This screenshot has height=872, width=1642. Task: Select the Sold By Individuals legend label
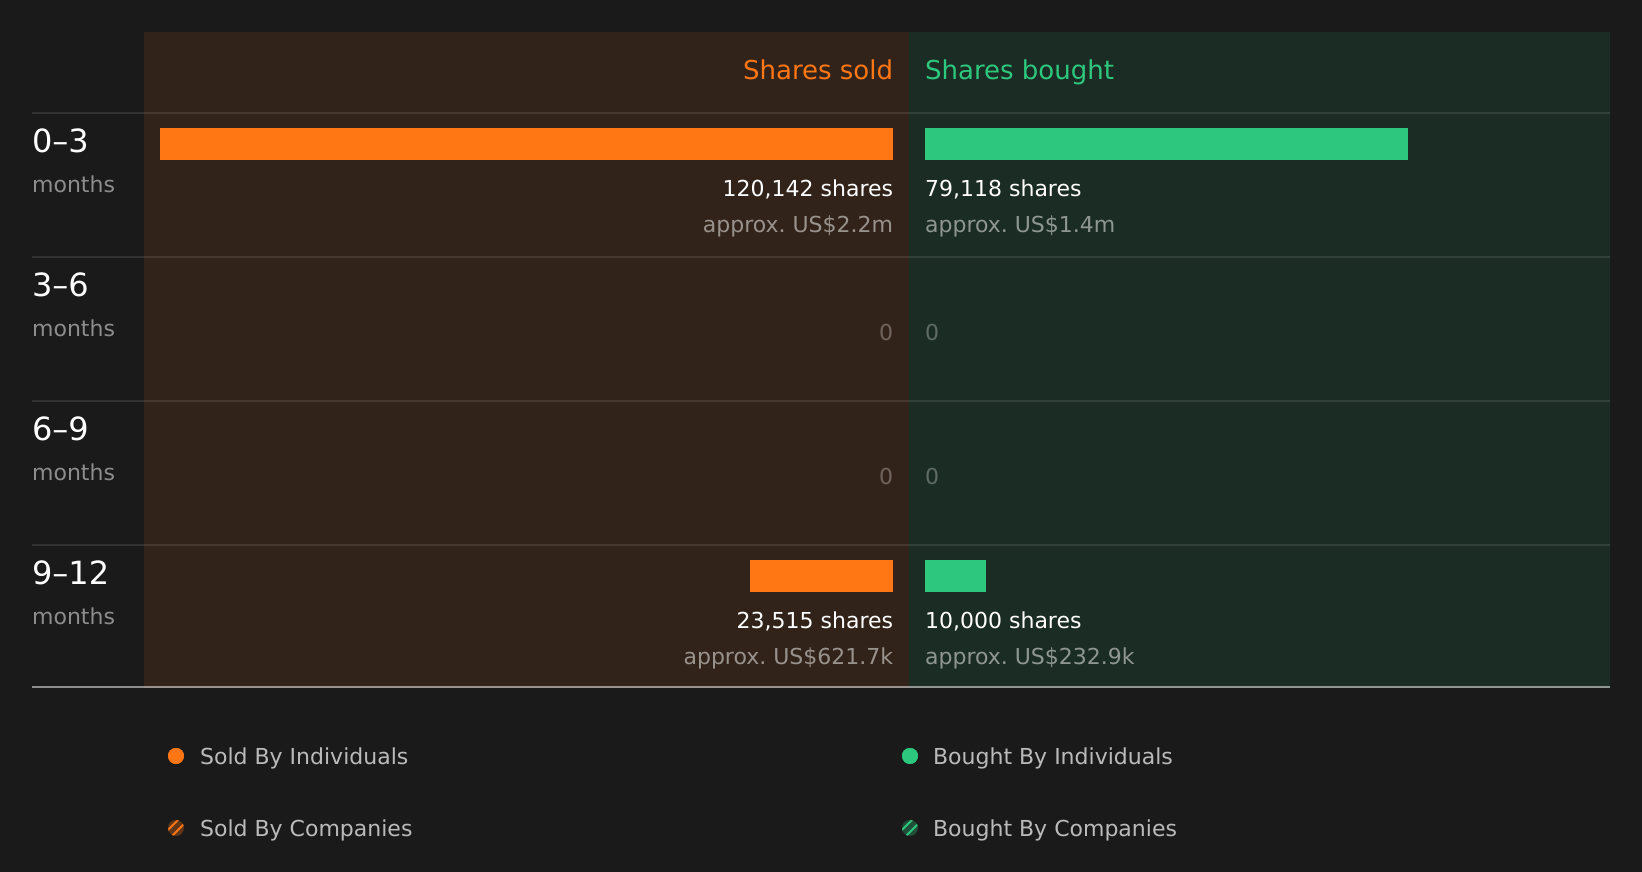[x=304, y=757]
